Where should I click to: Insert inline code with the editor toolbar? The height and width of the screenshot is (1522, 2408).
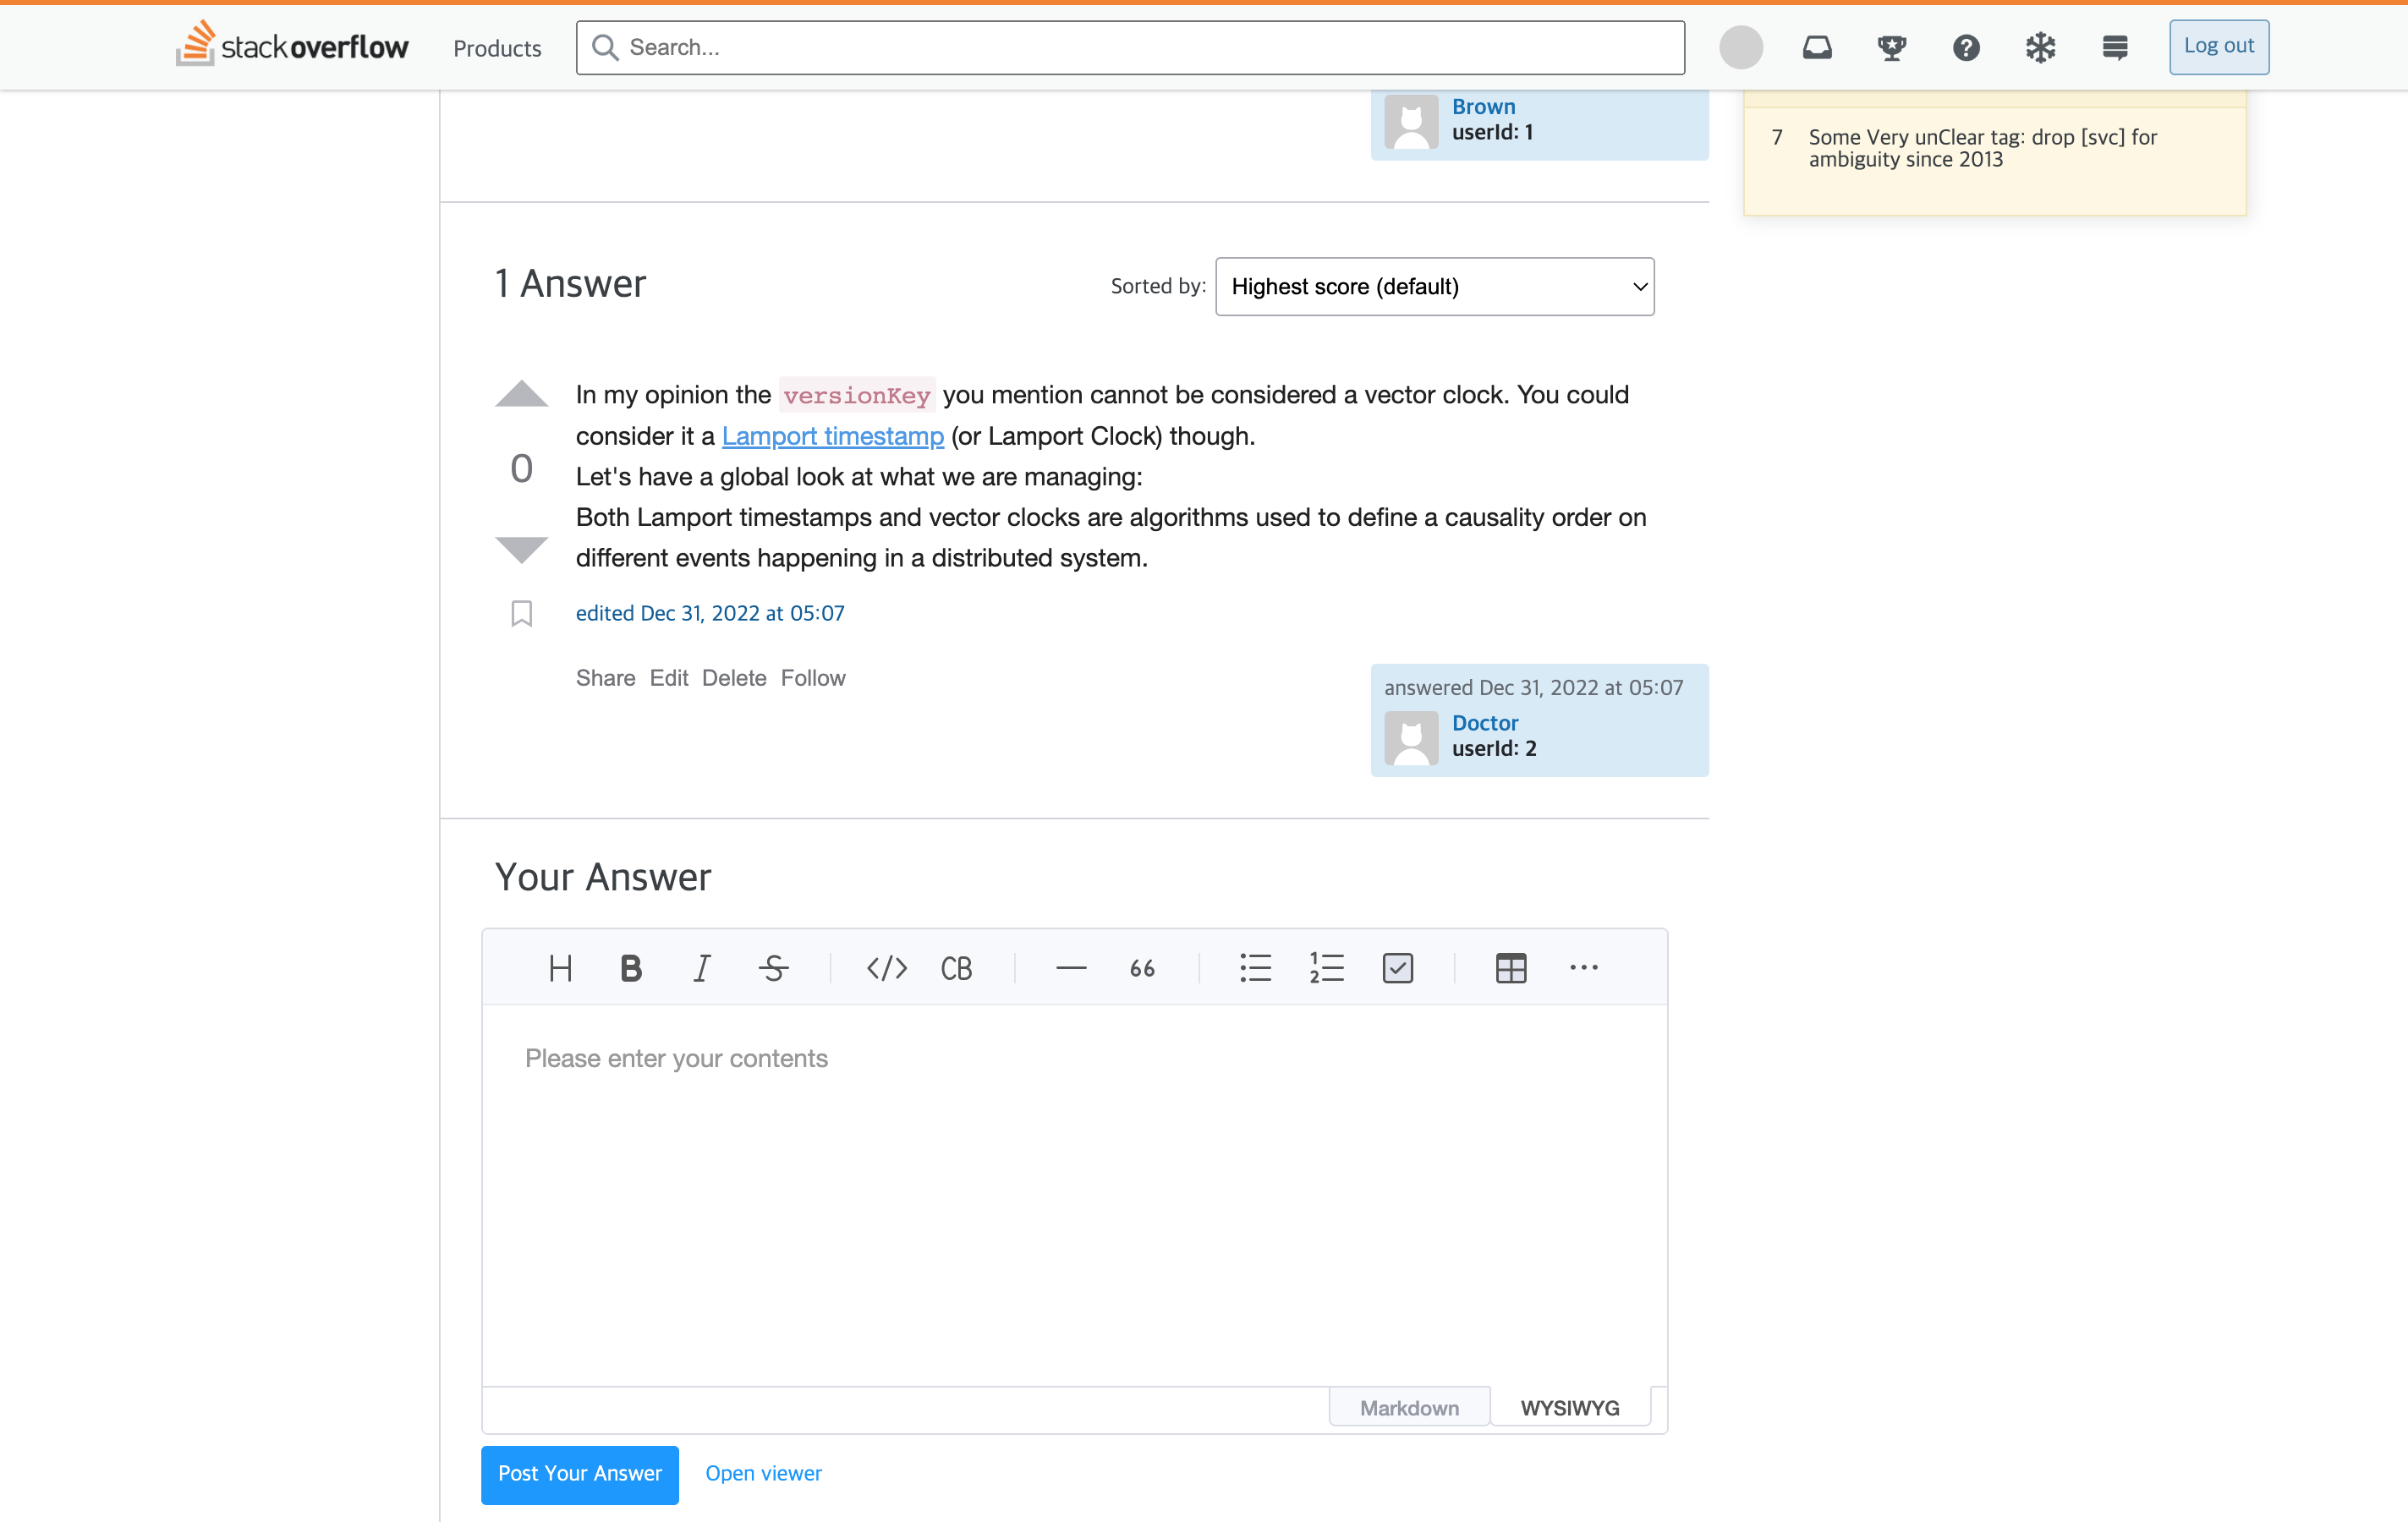(x=886, y=967)
